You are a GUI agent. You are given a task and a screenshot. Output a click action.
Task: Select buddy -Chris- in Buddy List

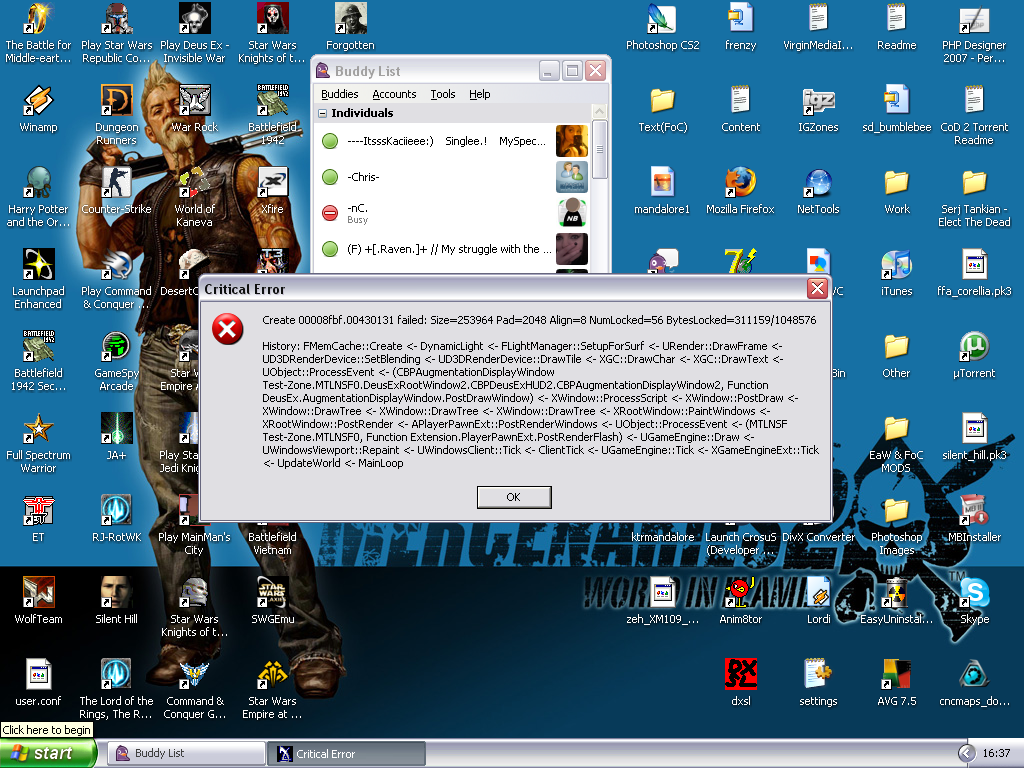[453, 177]
